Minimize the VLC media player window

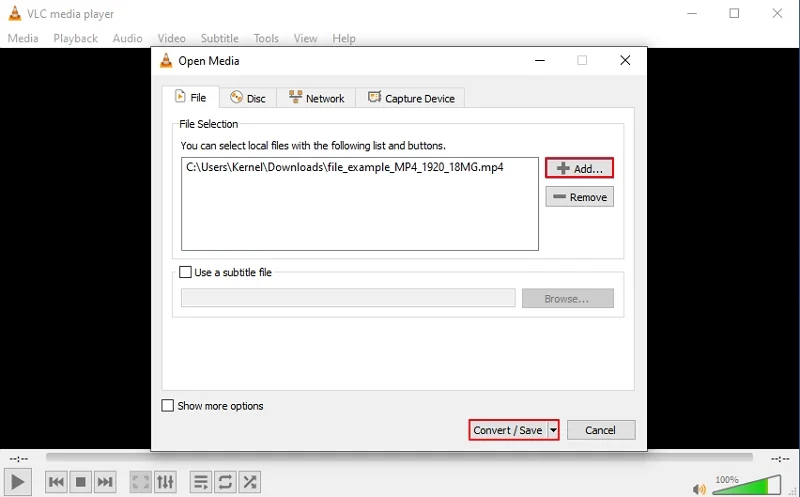point(692,13)
